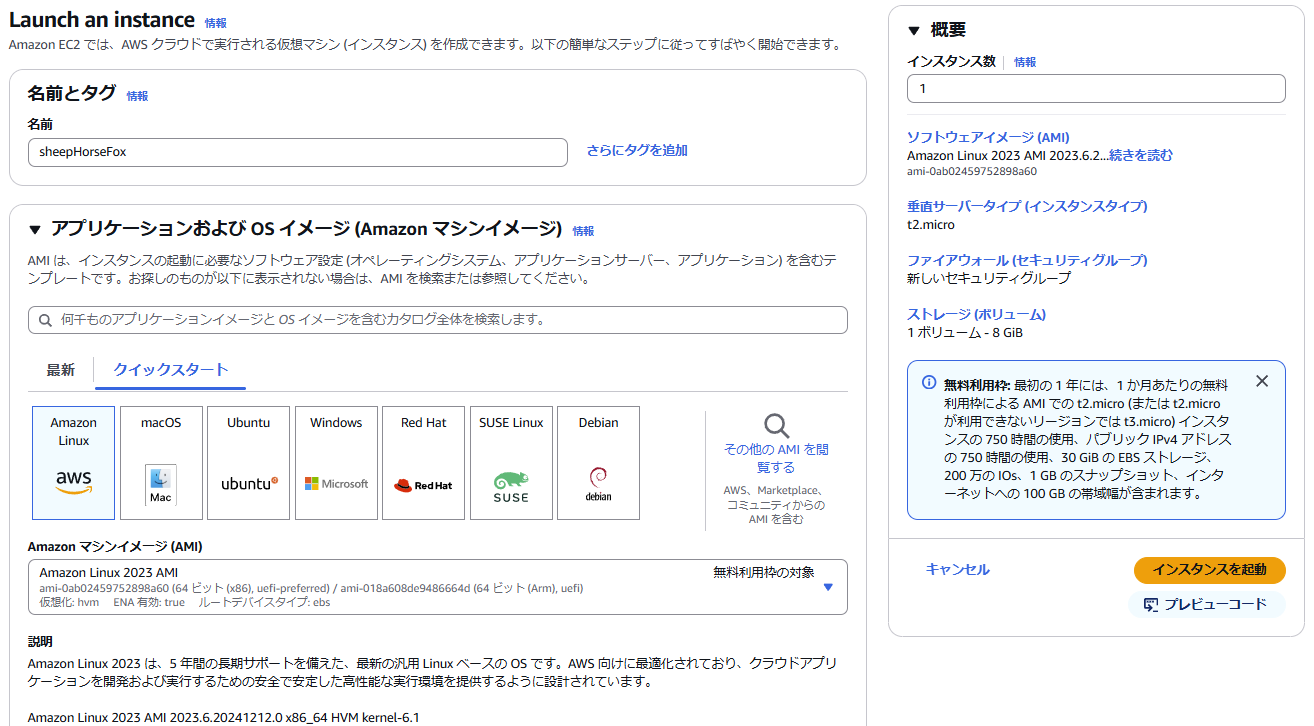Dismiss the free tier notice with the X

[1262, 381]
